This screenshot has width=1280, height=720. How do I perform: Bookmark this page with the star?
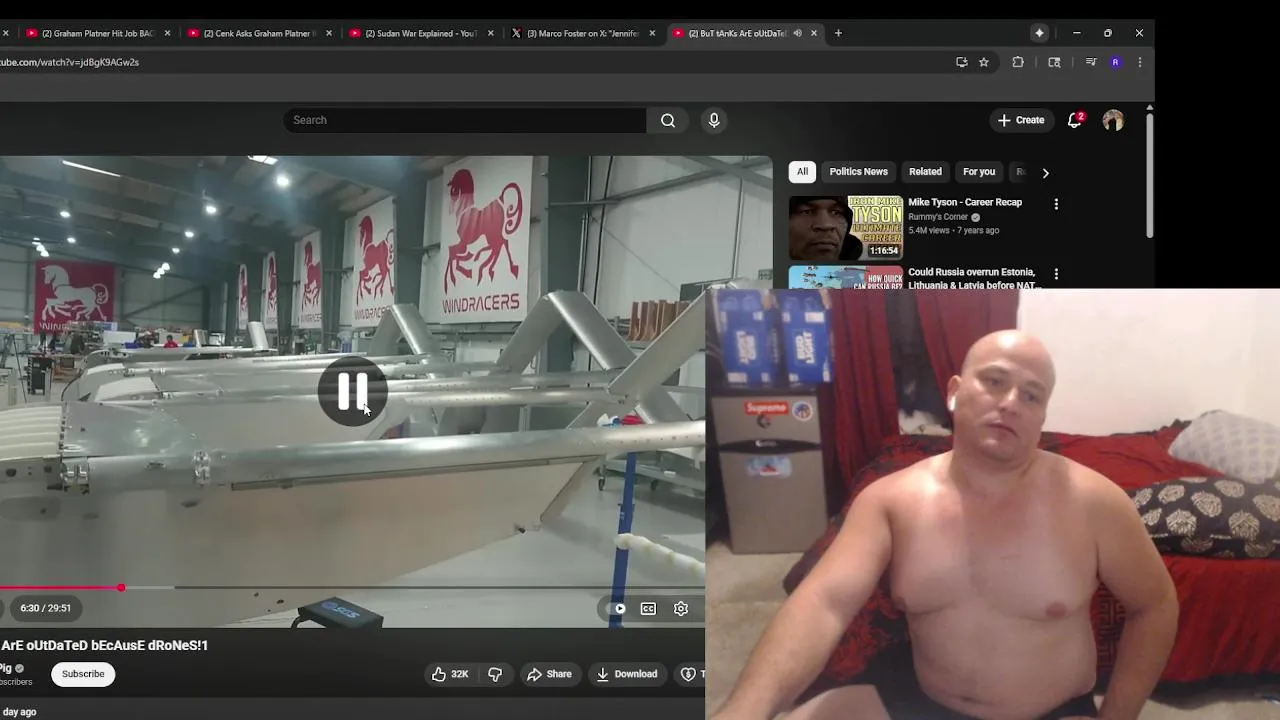[x=984, y=62]
